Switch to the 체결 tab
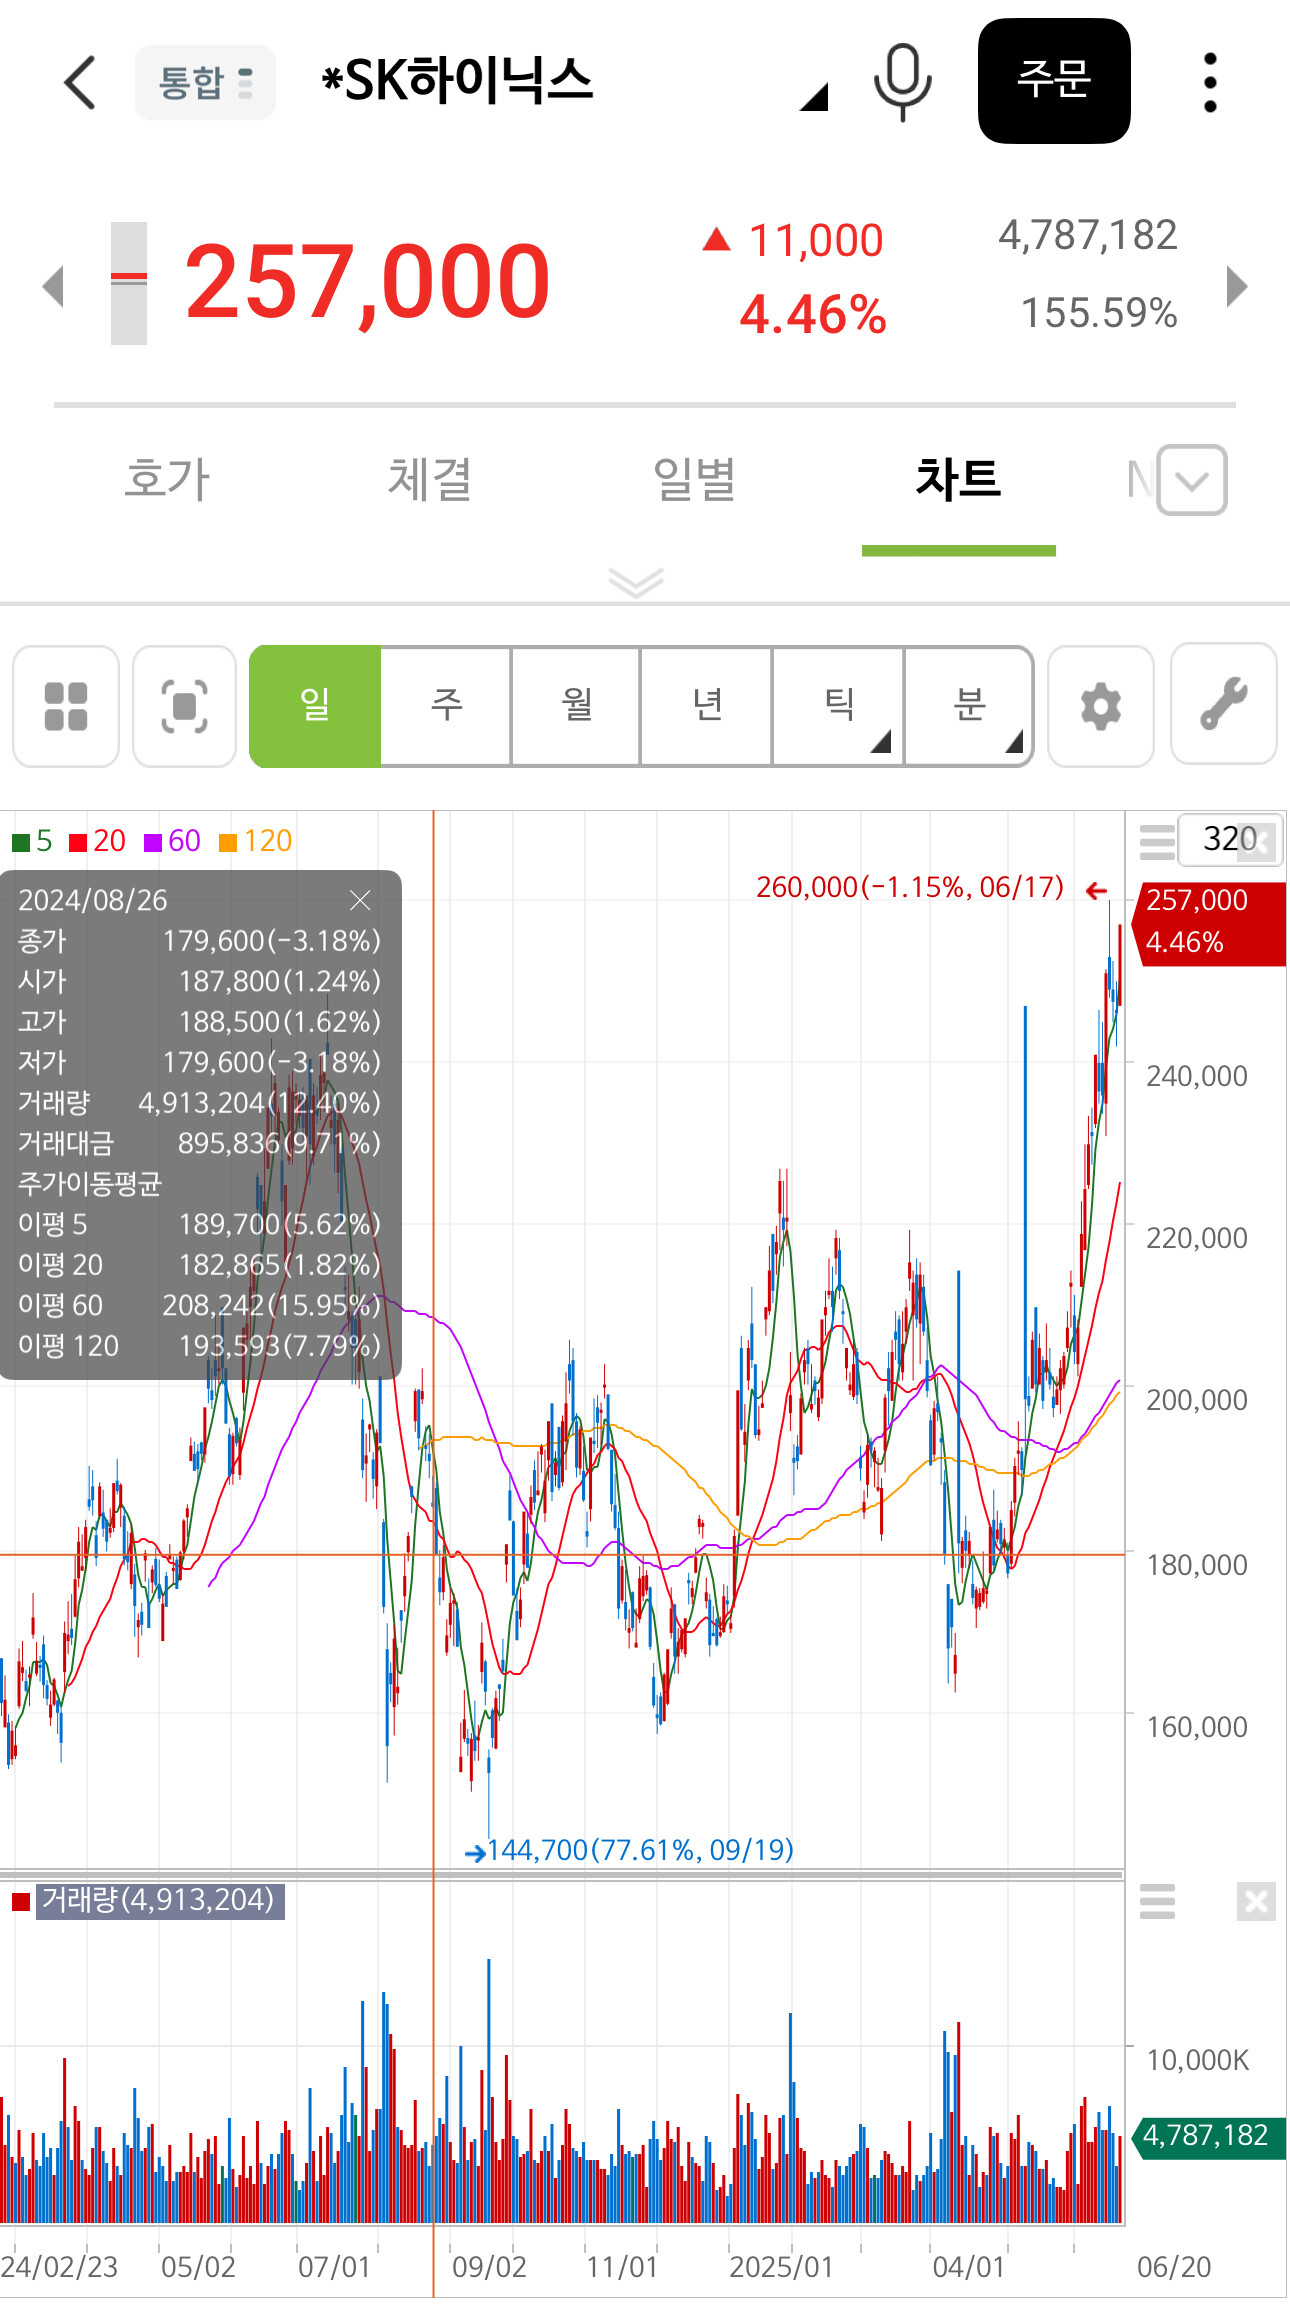Image resolution: width=1290 pixels, height=2310 pixels. pos(430,479)
